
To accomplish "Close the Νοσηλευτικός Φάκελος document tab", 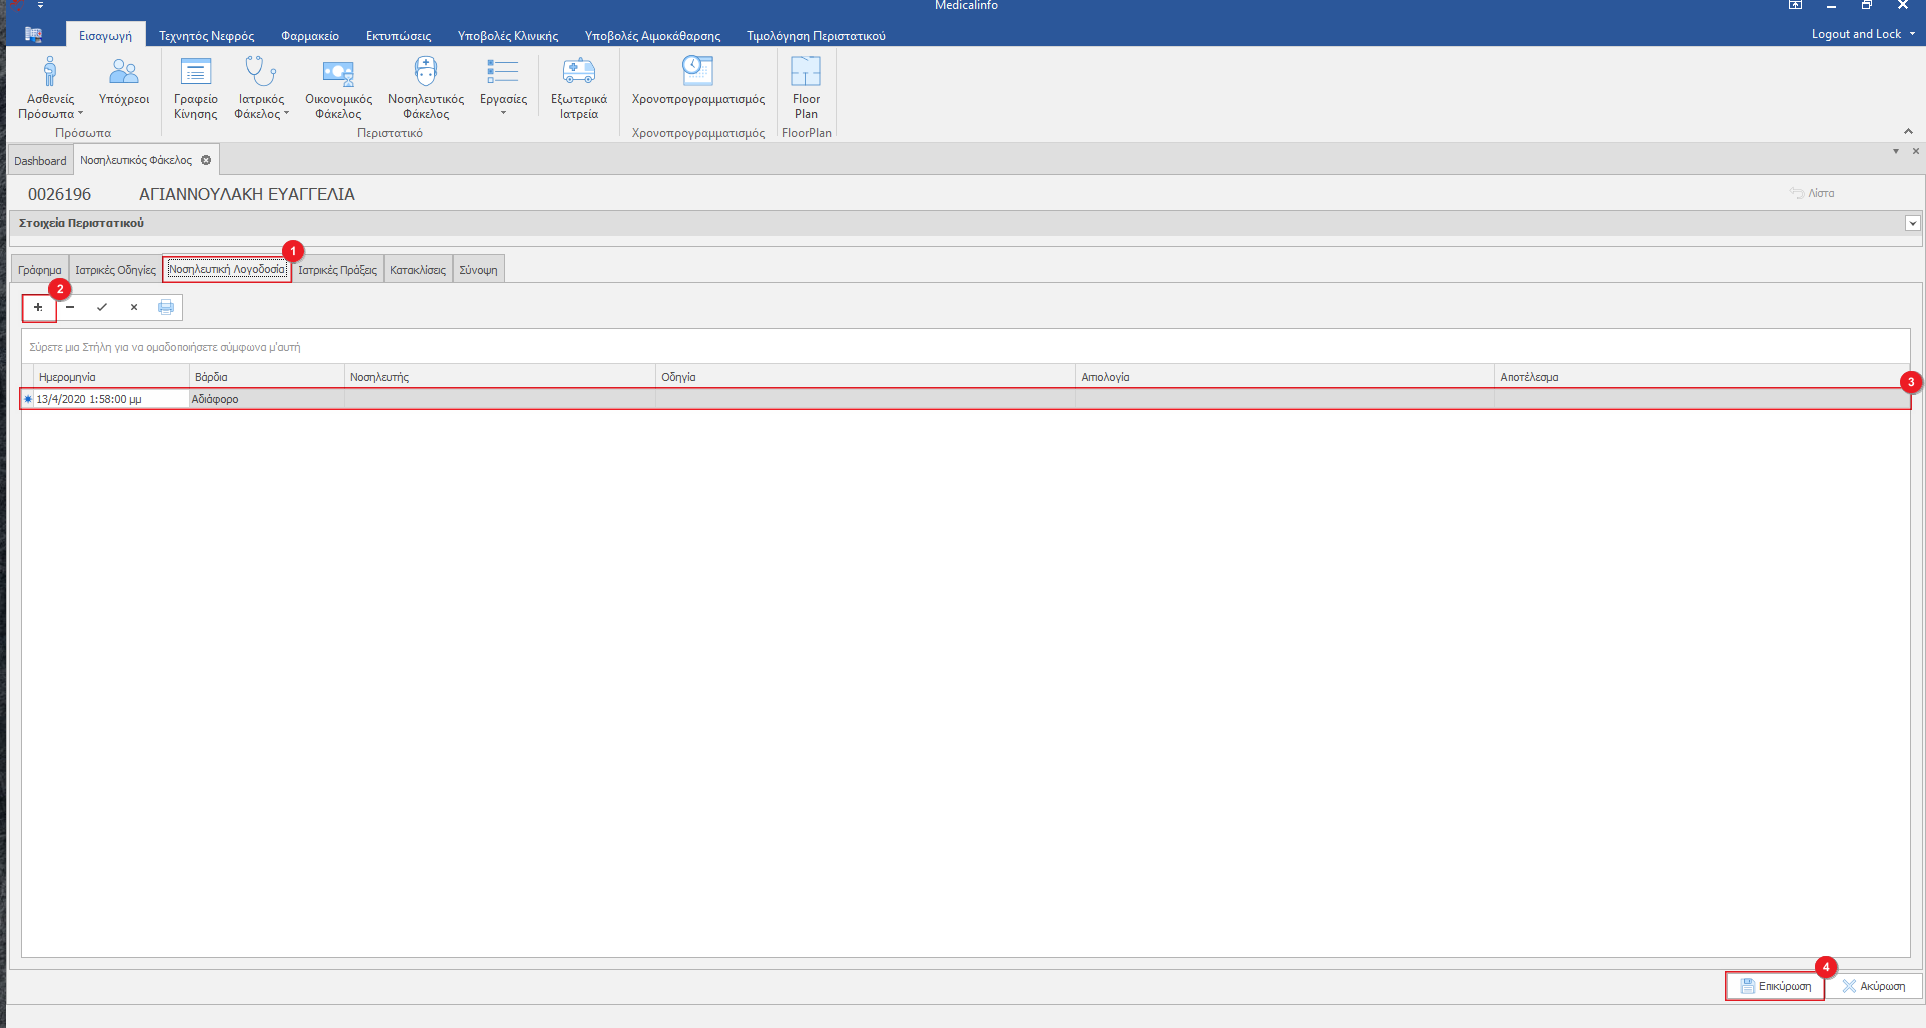I will (206, 160).
